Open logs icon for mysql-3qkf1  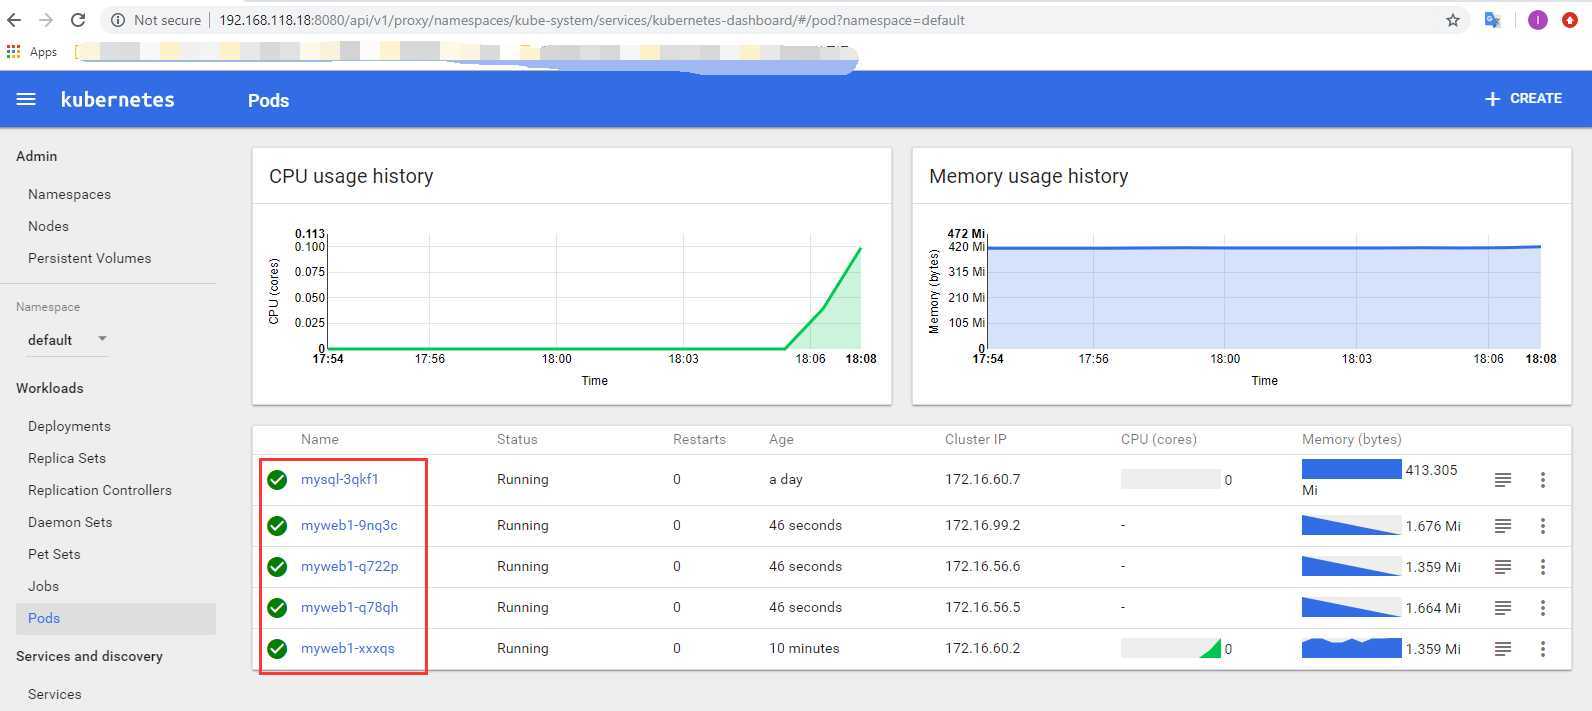[x=1502, y=480]
